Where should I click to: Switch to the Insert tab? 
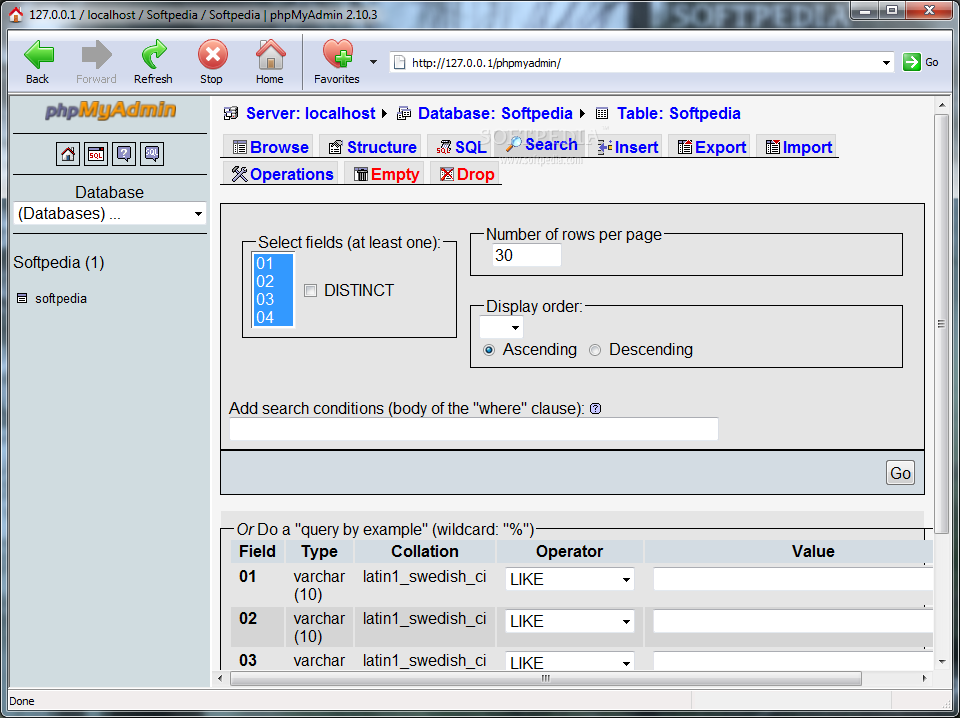coord(628,147)
